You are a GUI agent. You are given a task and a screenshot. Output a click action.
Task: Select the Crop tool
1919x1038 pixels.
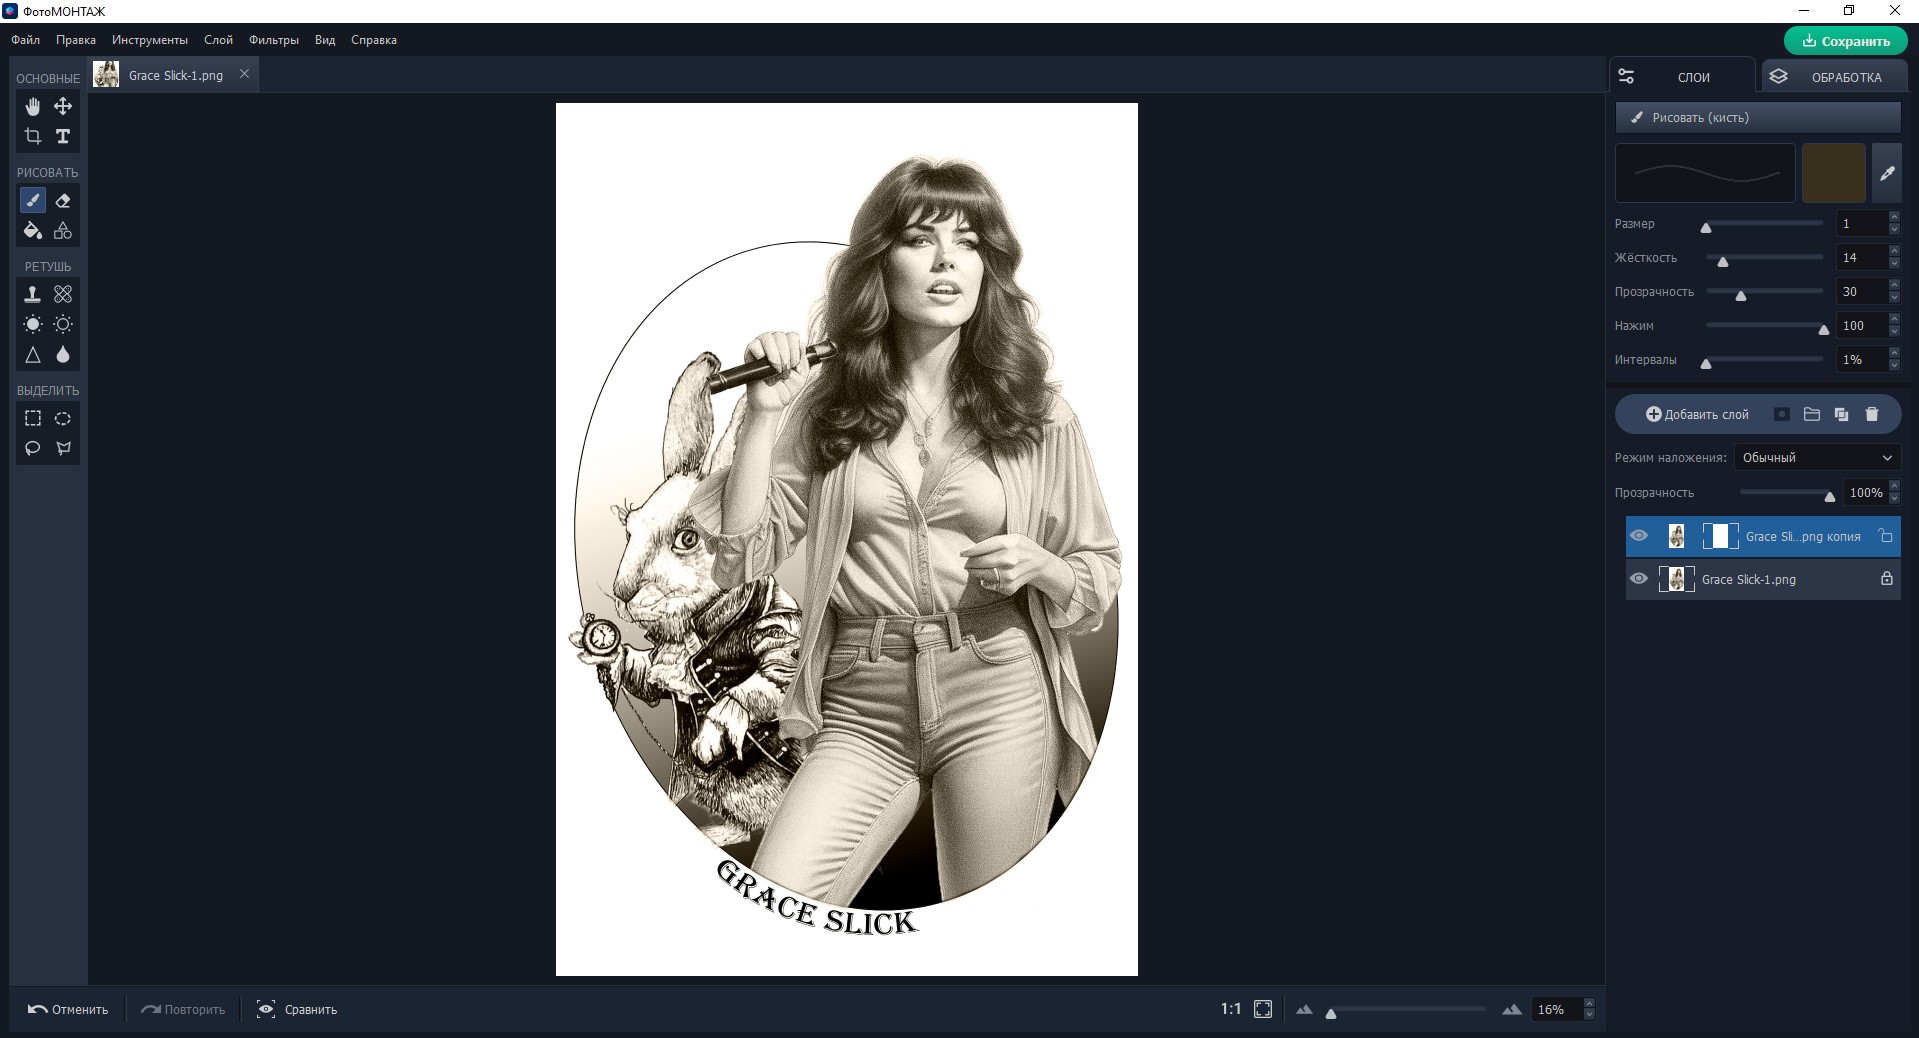[x=33, y=136]
